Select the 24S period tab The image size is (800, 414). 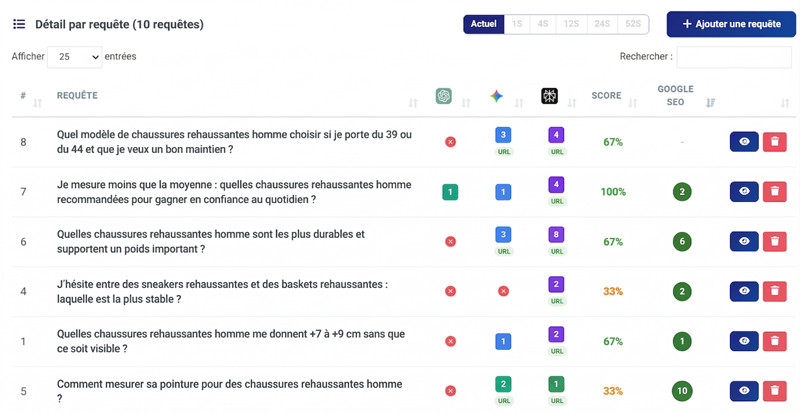click(602, 24)
